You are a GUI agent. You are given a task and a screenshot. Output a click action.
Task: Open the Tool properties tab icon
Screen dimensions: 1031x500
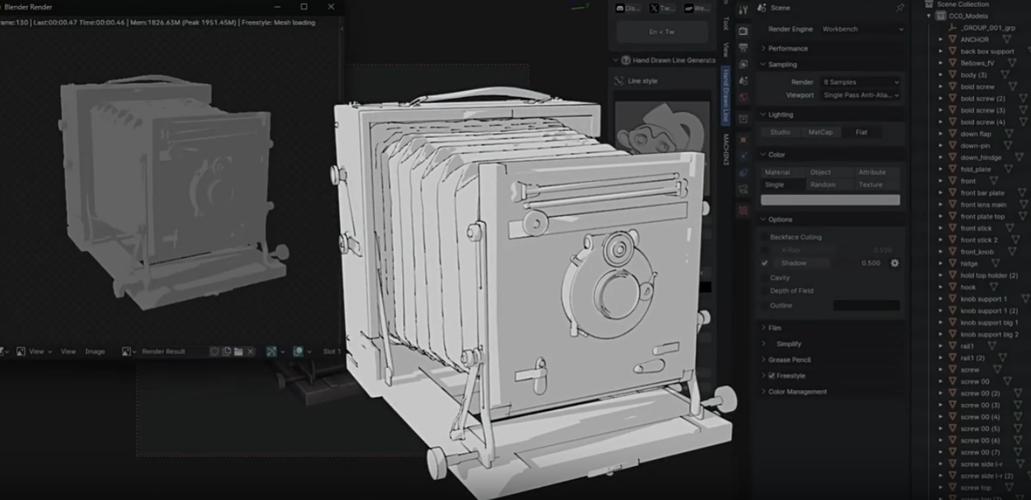tap(743, 9)
